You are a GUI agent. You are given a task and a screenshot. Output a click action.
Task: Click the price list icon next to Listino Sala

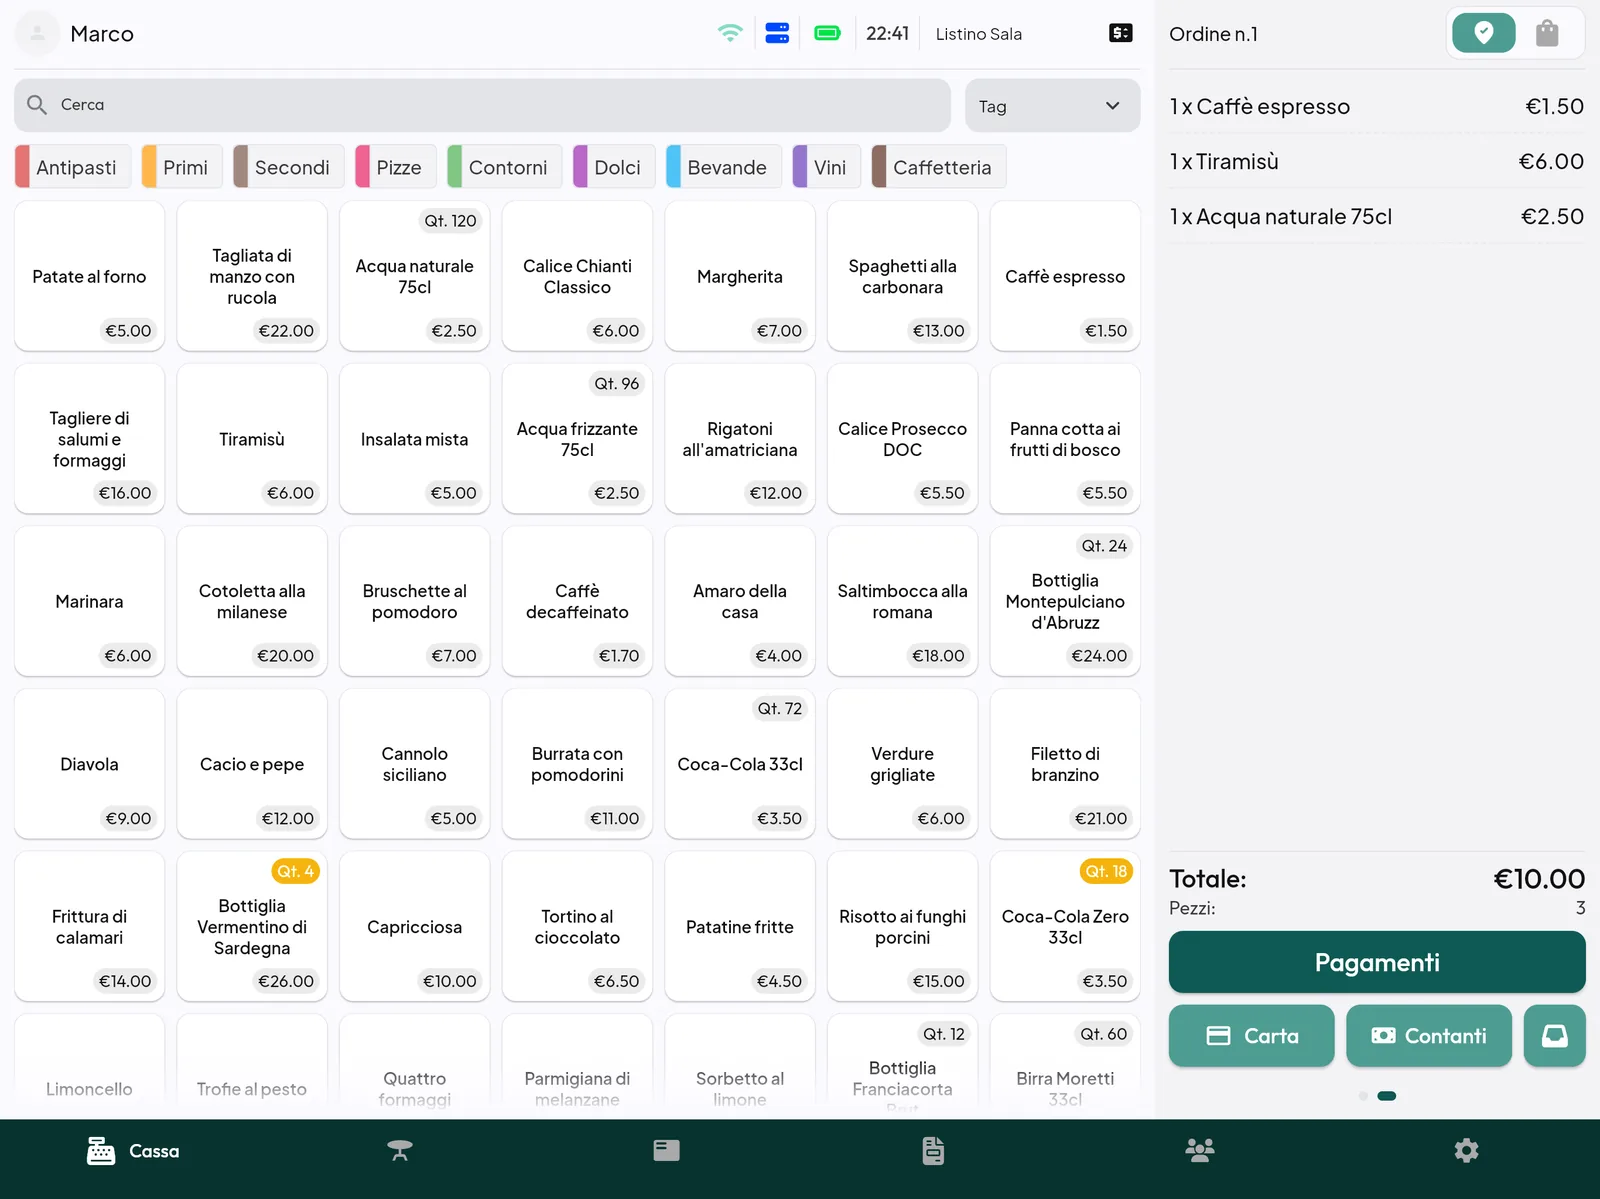1121,33
